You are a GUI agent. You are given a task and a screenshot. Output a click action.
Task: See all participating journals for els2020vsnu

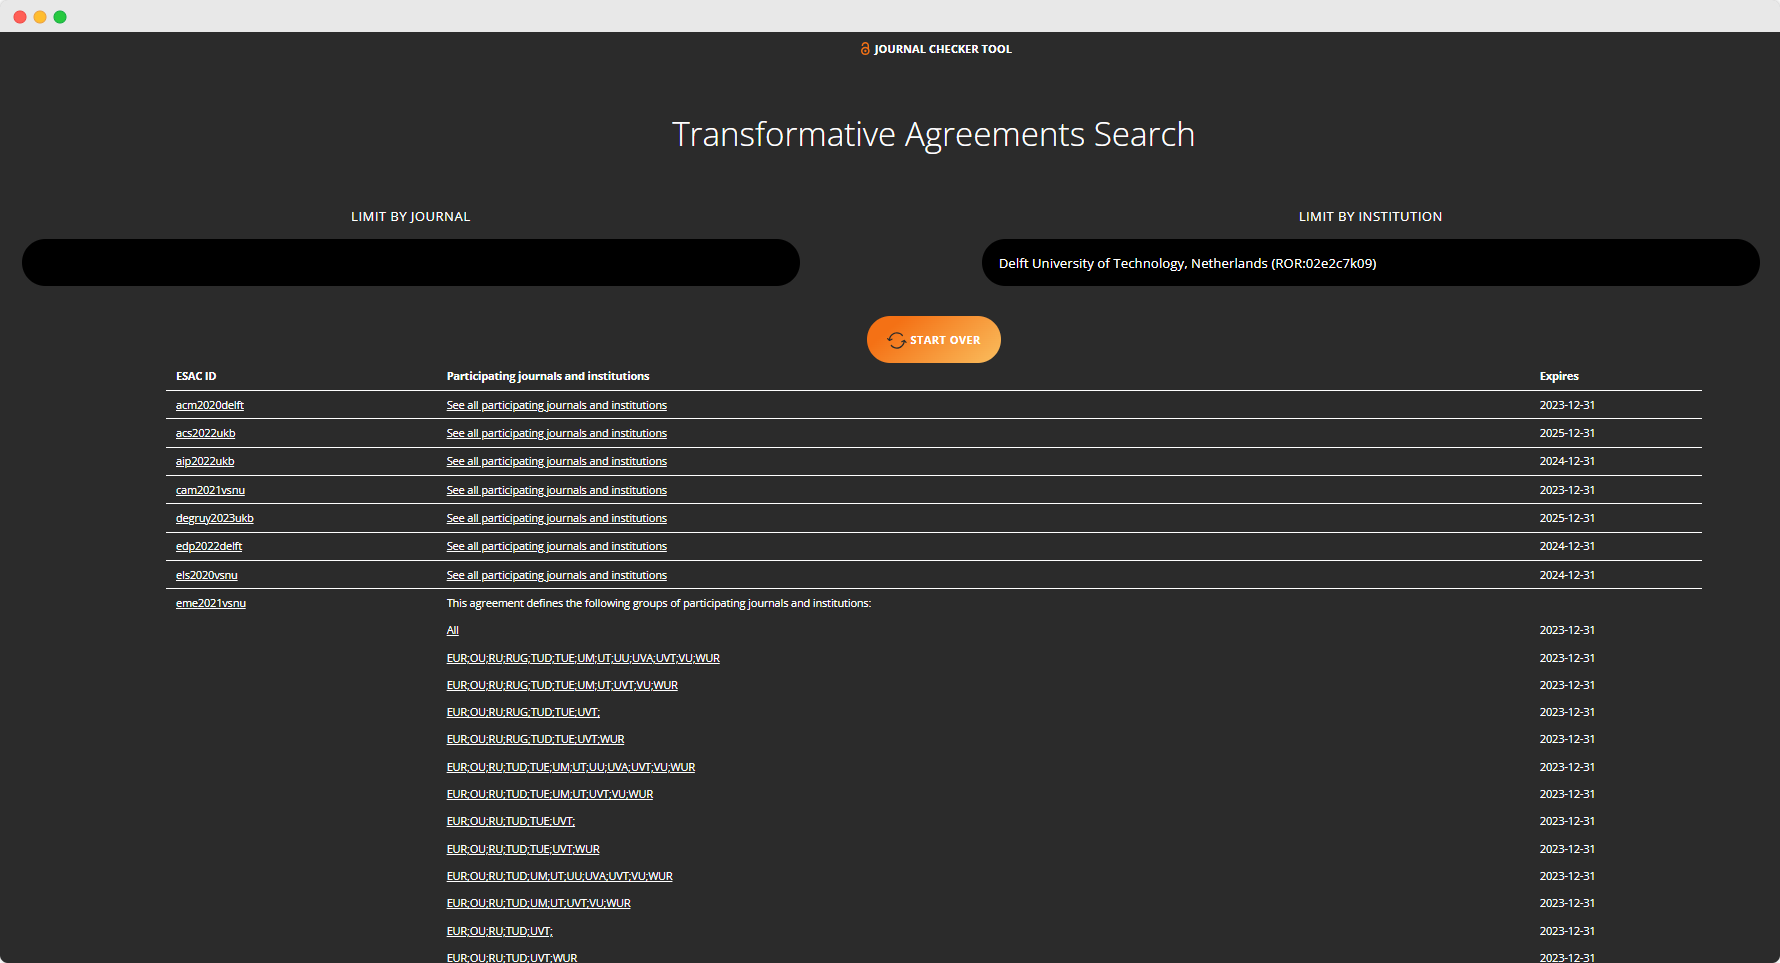tap(557, 575)
